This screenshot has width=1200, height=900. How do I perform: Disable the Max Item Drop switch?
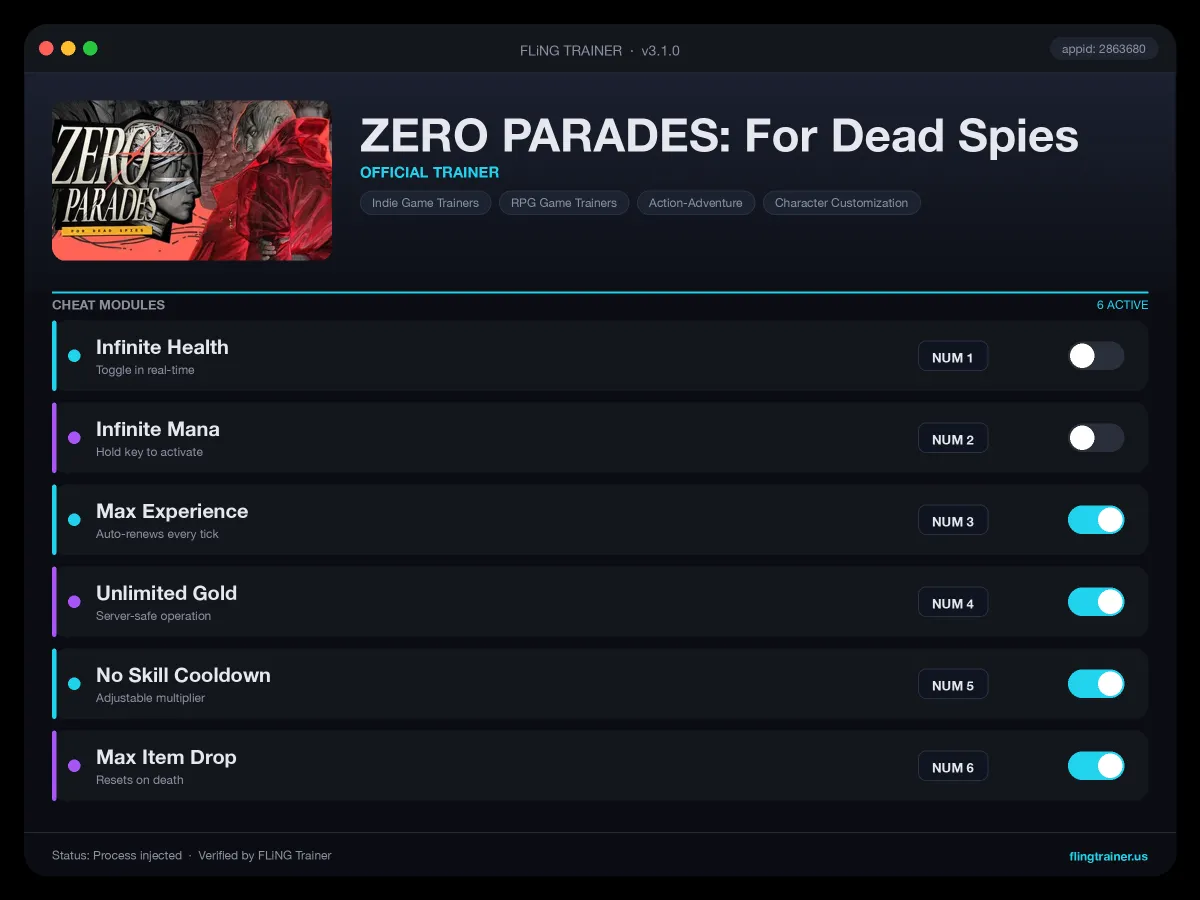tap(1096, 766)
